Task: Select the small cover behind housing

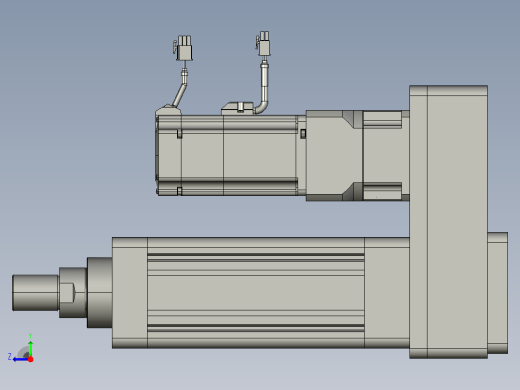Action: coord(498,293)
